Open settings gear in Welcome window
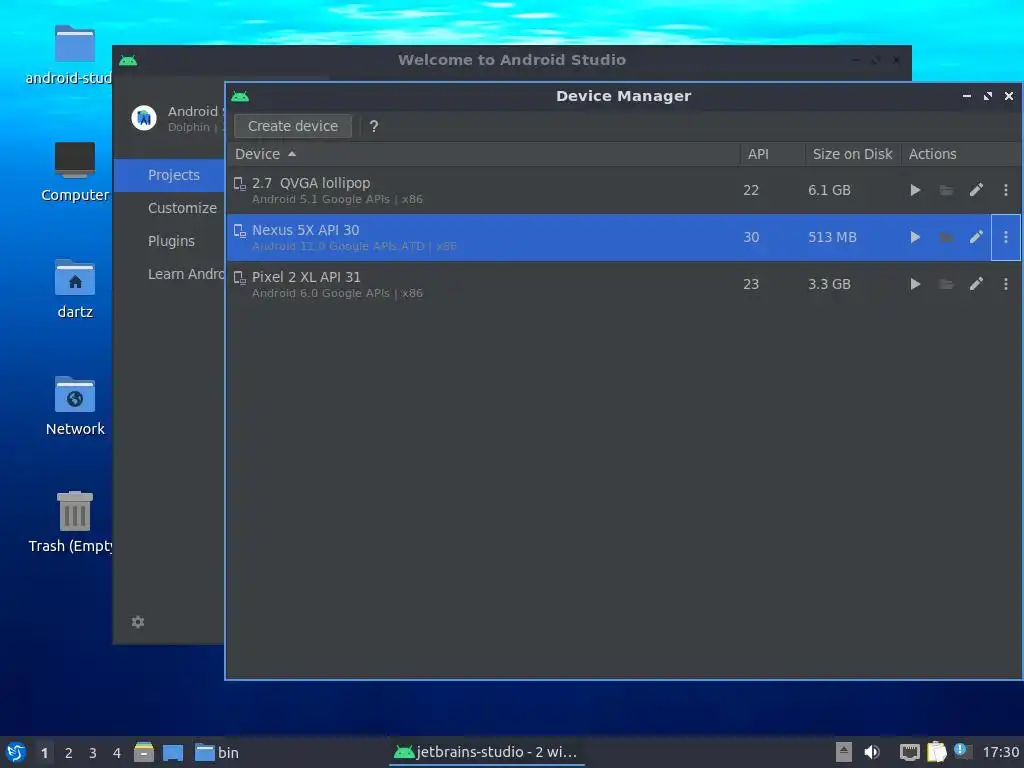1024x768 pixels. tap(138, 622)
